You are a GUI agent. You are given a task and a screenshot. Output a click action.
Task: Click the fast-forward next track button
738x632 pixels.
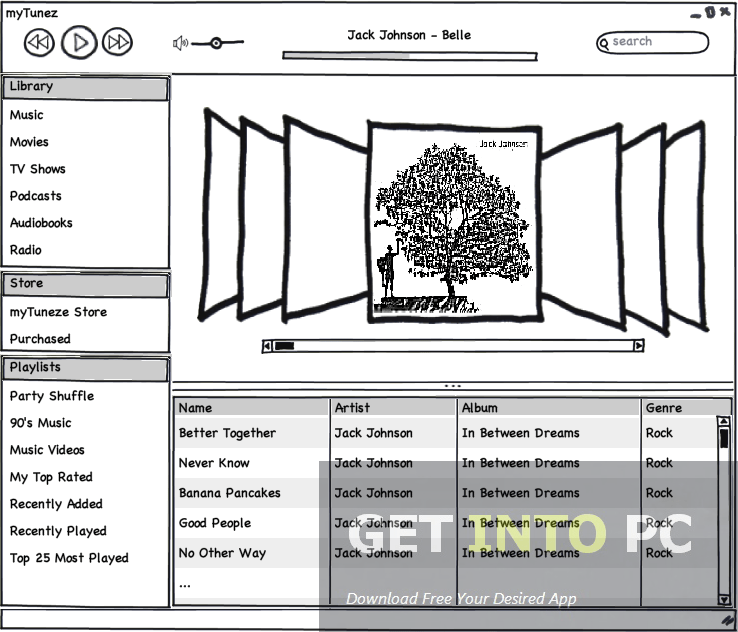(x=117, y=42)
